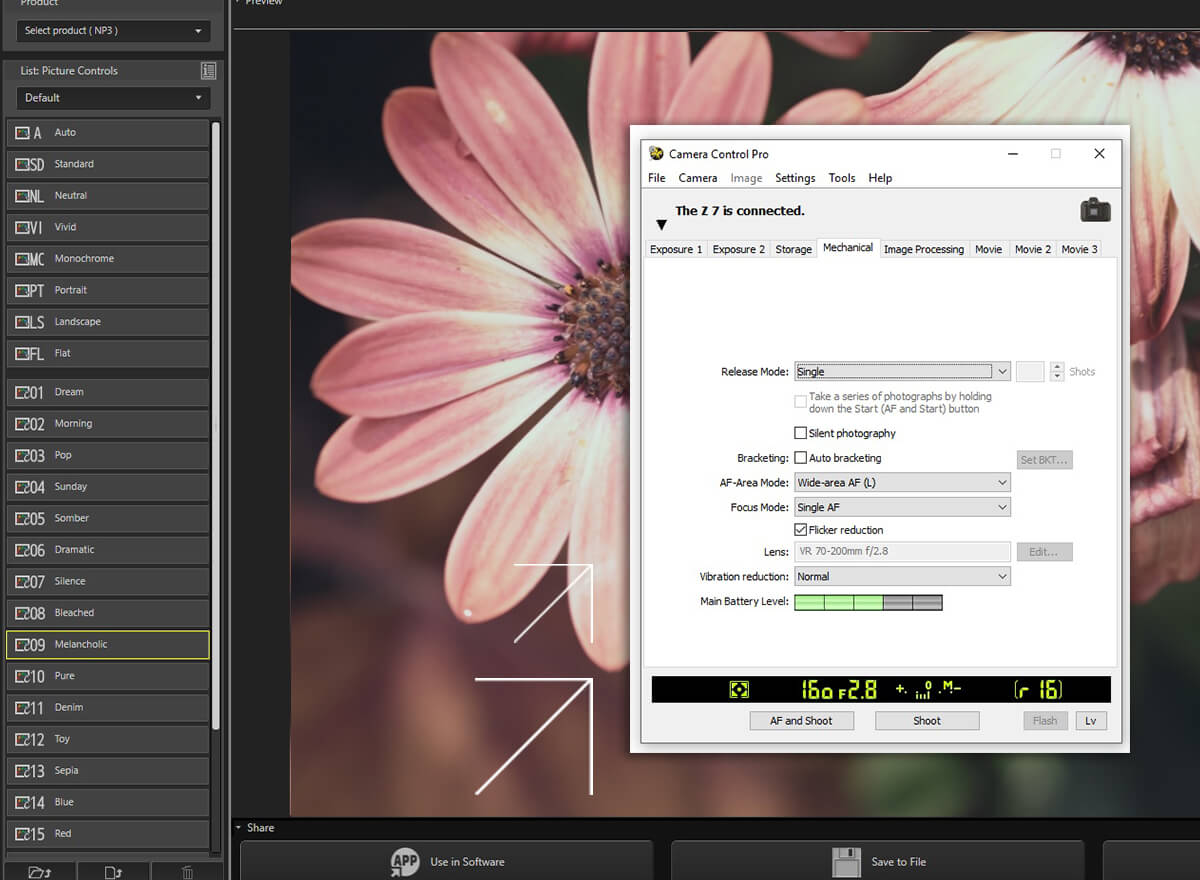Open the Release Mode dropdown
Viewport: 1200px width, 880px height.
(x=902, y=371)
